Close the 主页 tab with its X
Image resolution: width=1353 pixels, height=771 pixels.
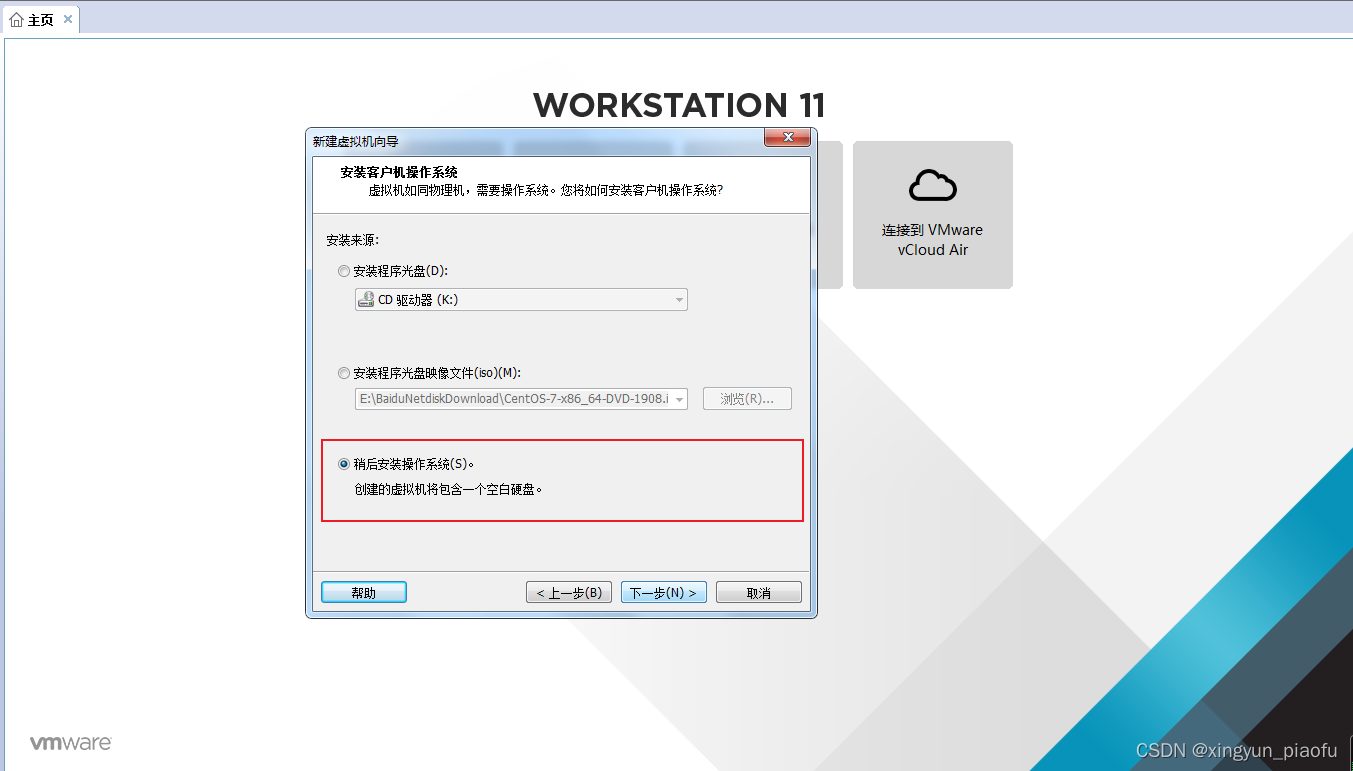[x=68, y=19]
